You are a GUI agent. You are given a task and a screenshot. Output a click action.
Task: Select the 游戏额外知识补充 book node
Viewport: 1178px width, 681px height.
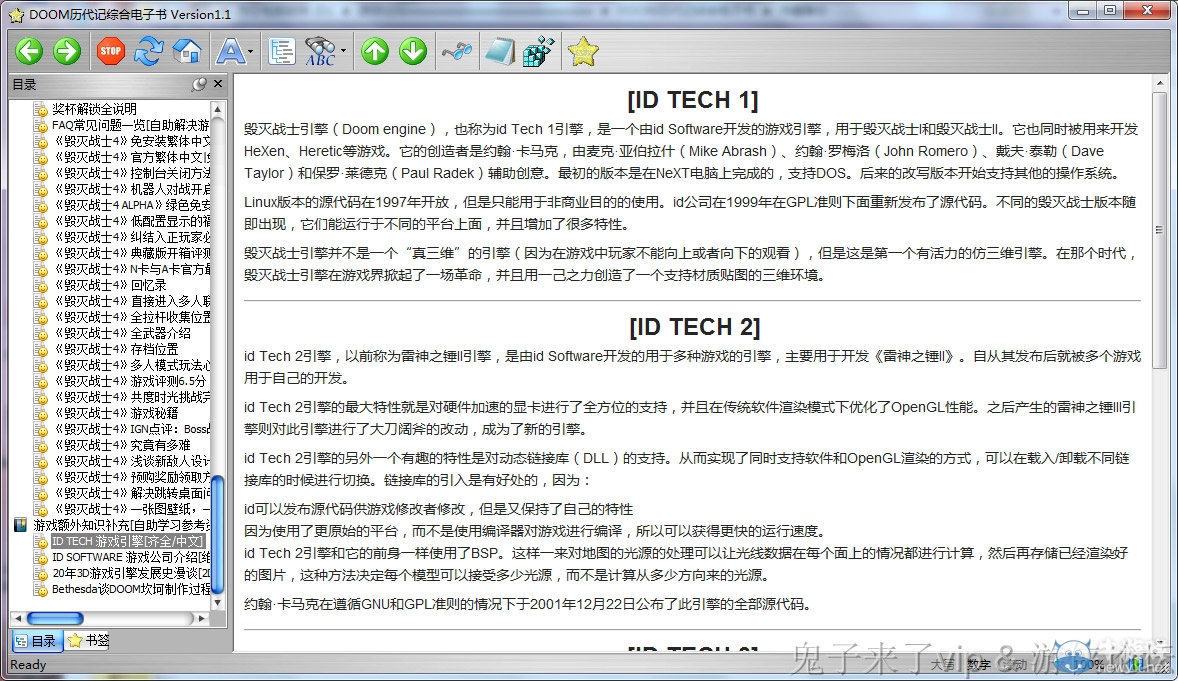click(x=121, y=525)
